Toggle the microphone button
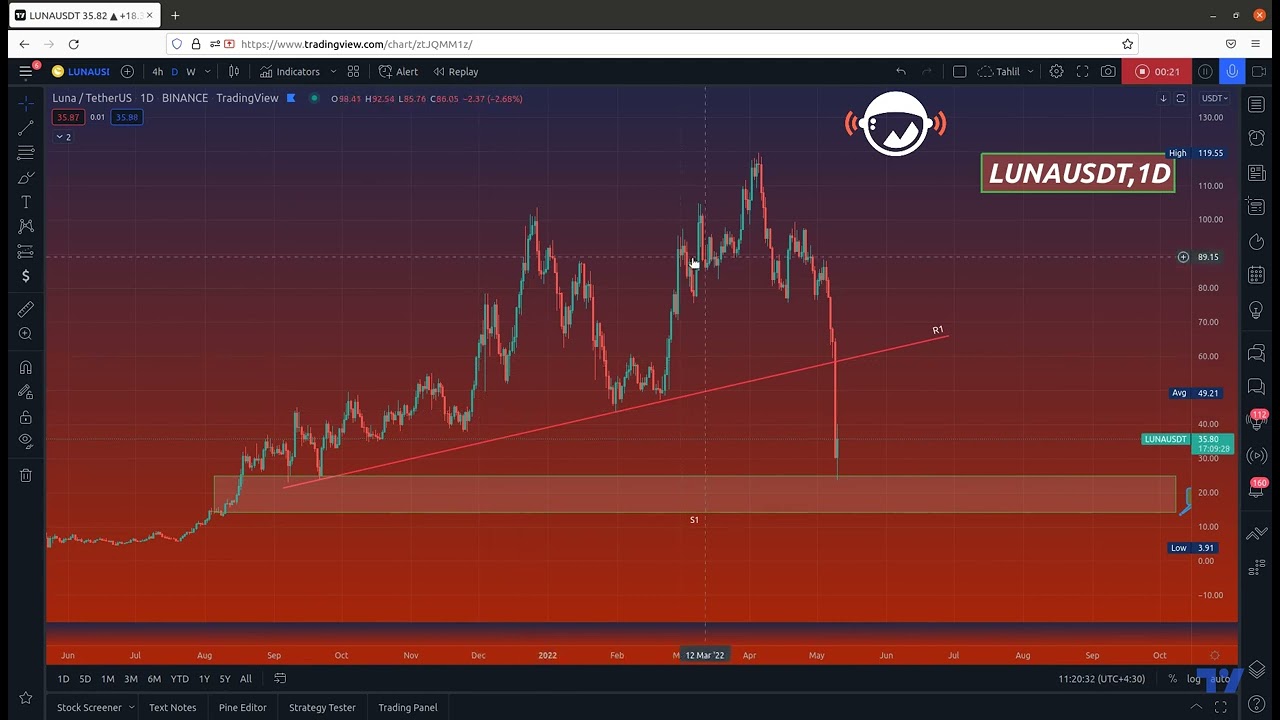Viewport: 1280px width, 720px height. pyautogui.click(x=1232, y=71)
